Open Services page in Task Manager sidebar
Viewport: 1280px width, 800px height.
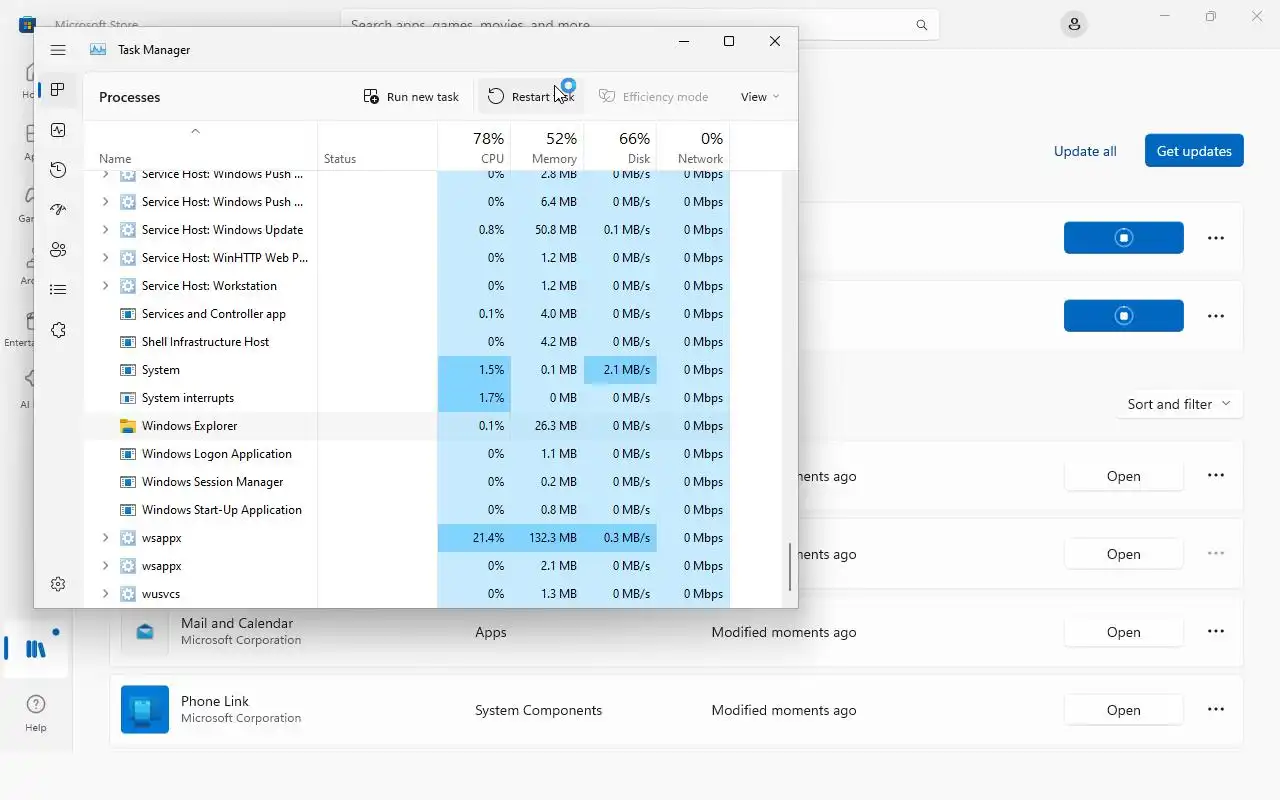58,330
